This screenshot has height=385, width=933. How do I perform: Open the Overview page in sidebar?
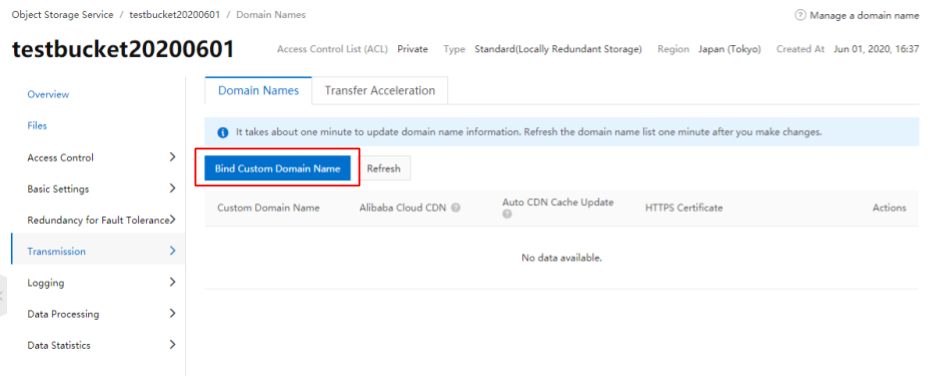click(48, 94)
